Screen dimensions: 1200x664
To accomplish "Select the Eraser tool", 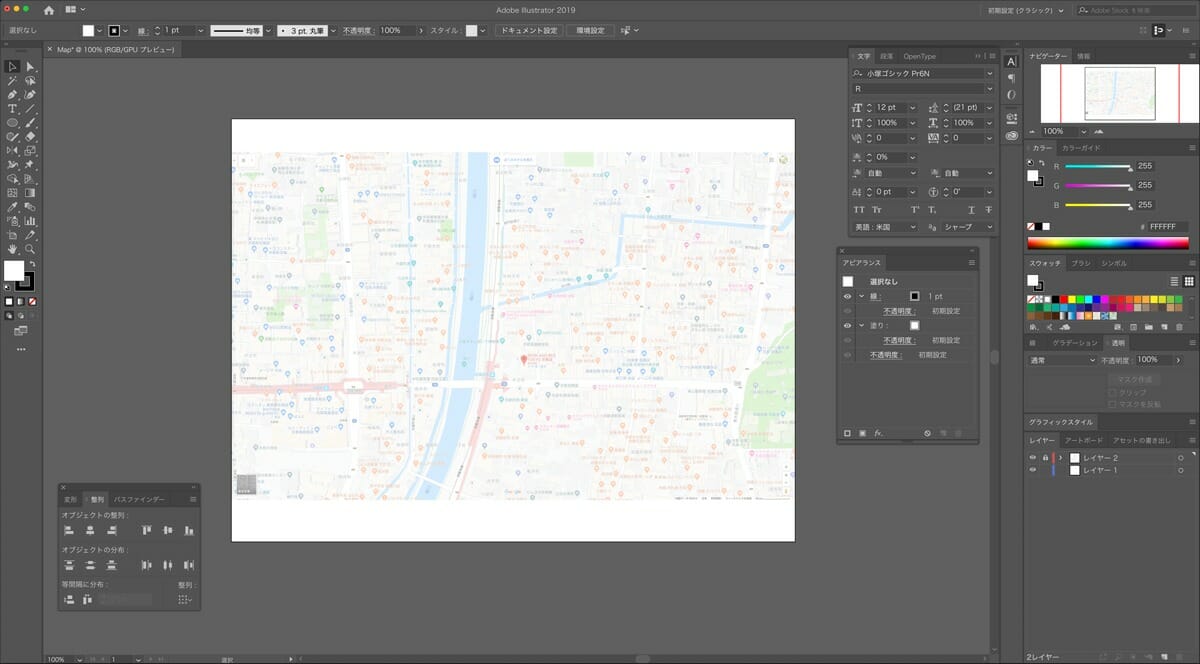I will [x=30, y=136].
